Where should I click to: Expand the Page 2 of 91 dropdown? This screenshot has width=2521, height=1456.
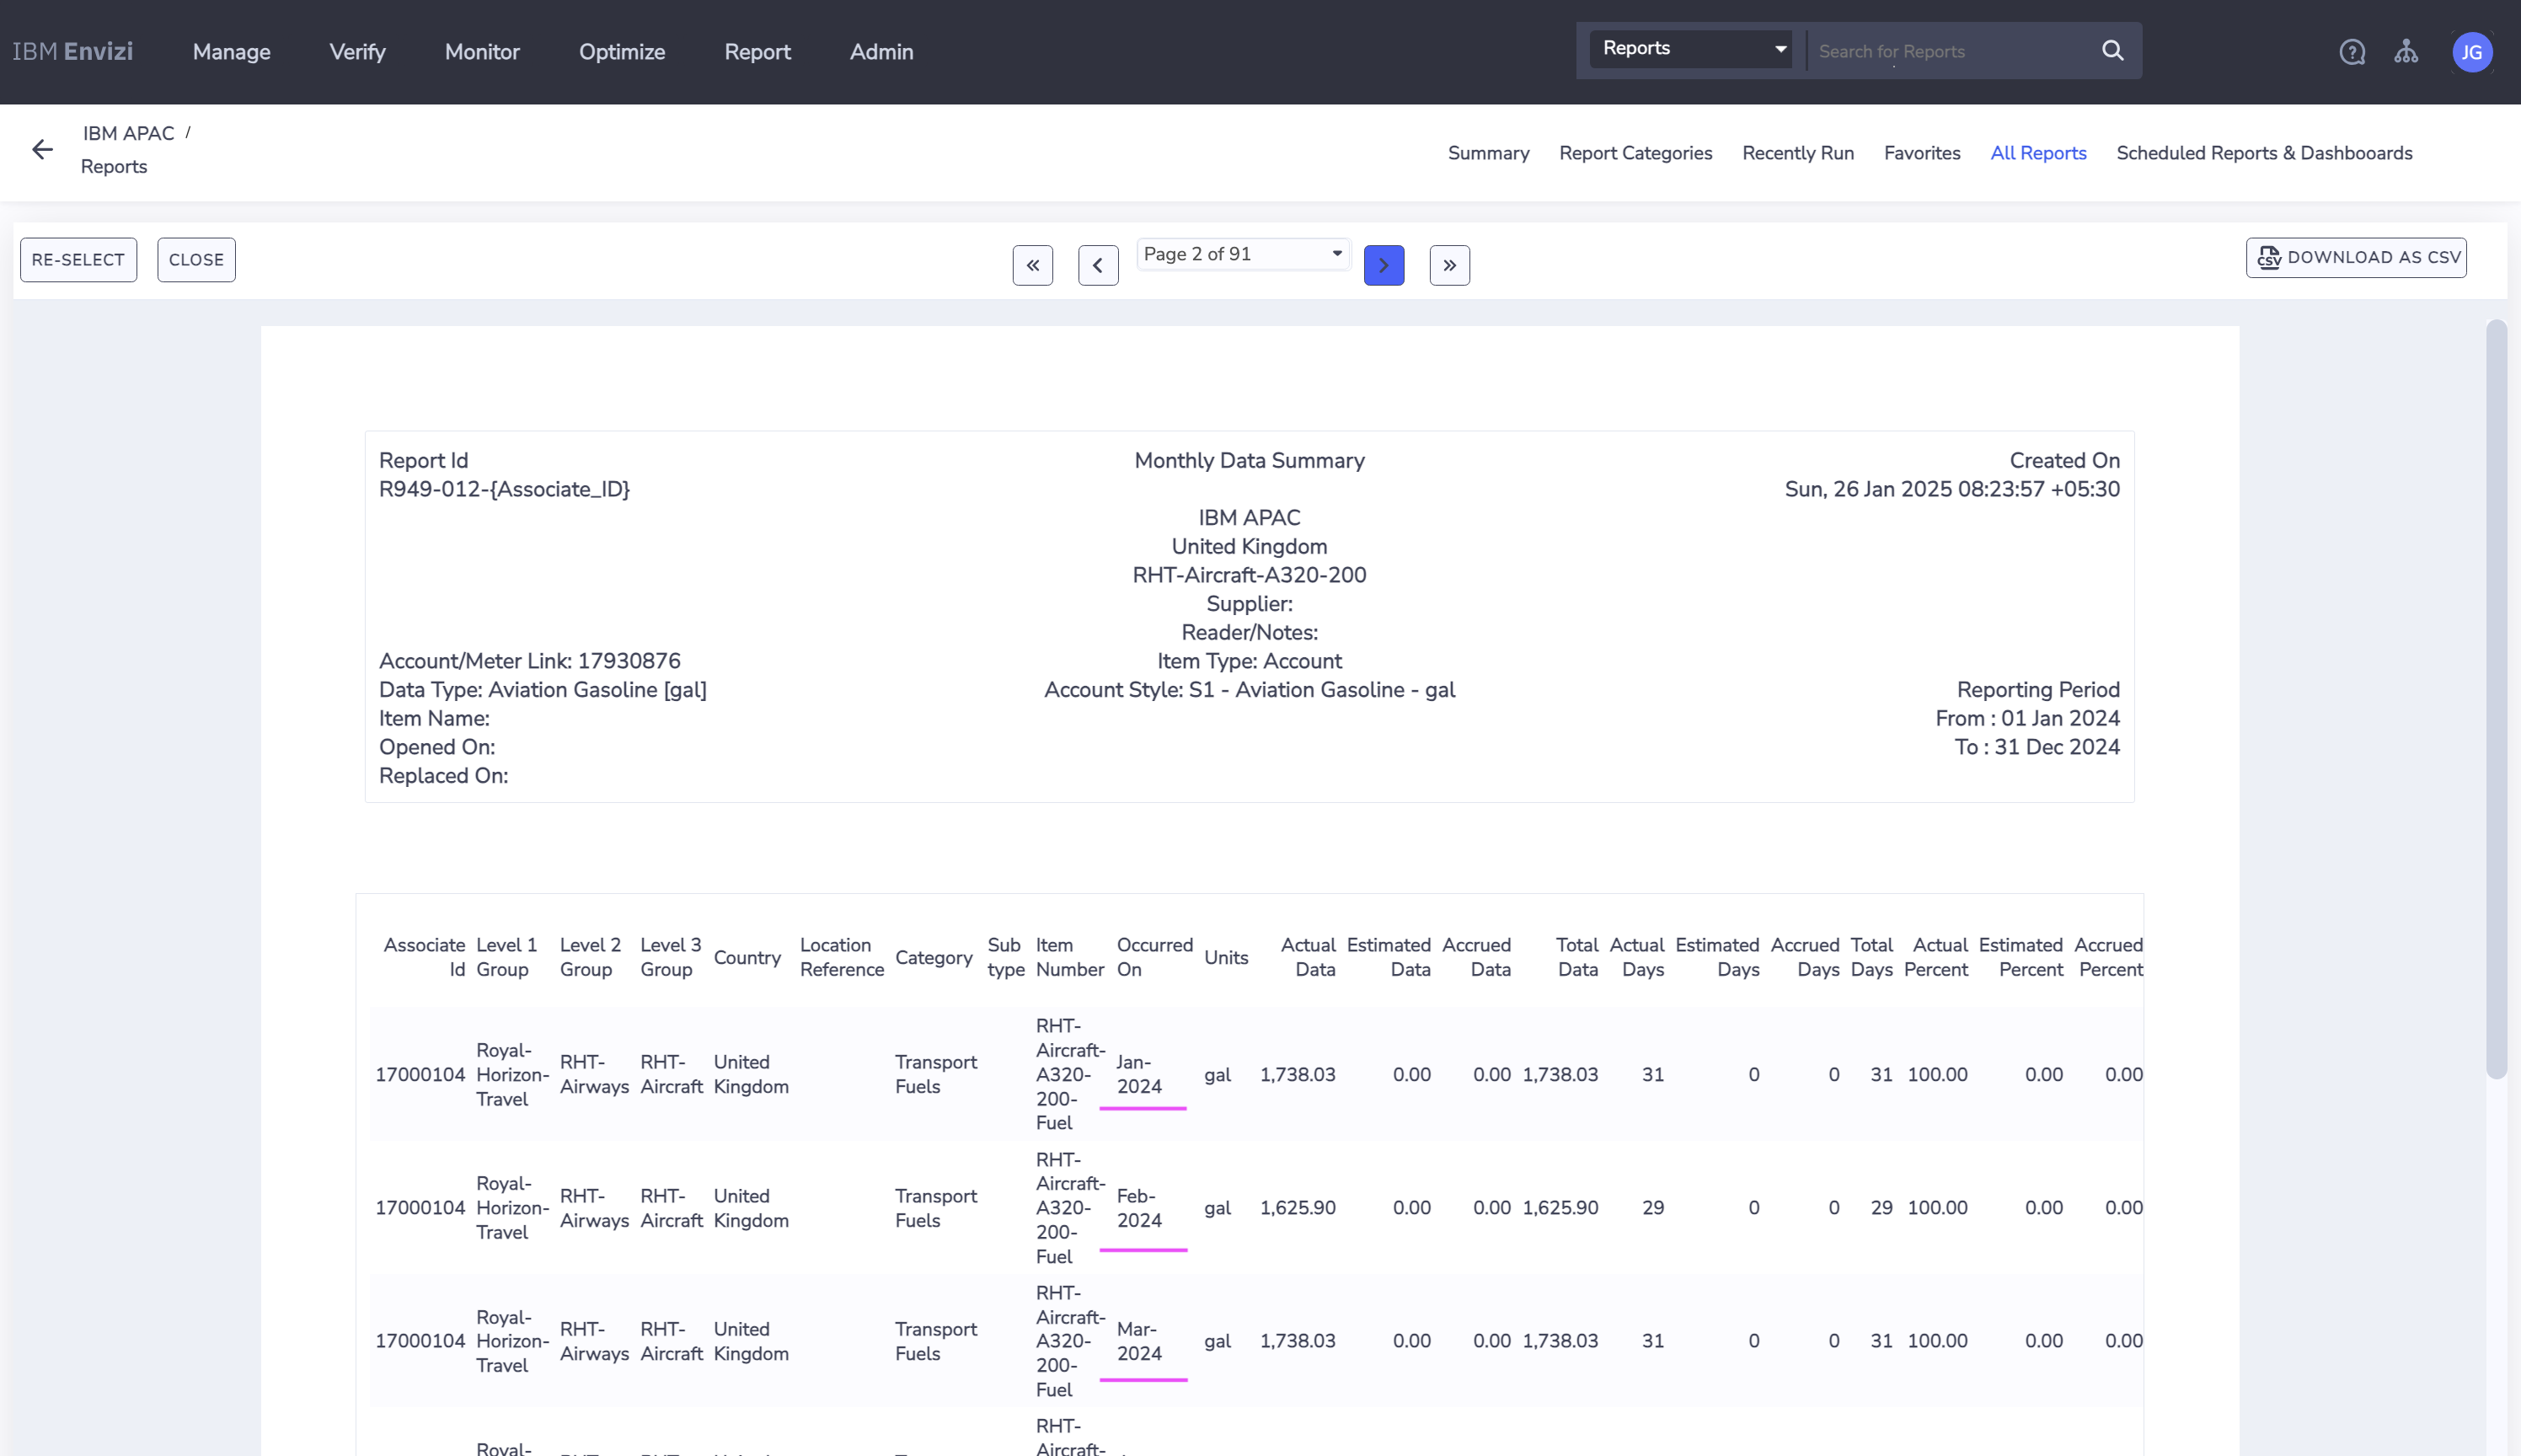[x=1243, y=254]
